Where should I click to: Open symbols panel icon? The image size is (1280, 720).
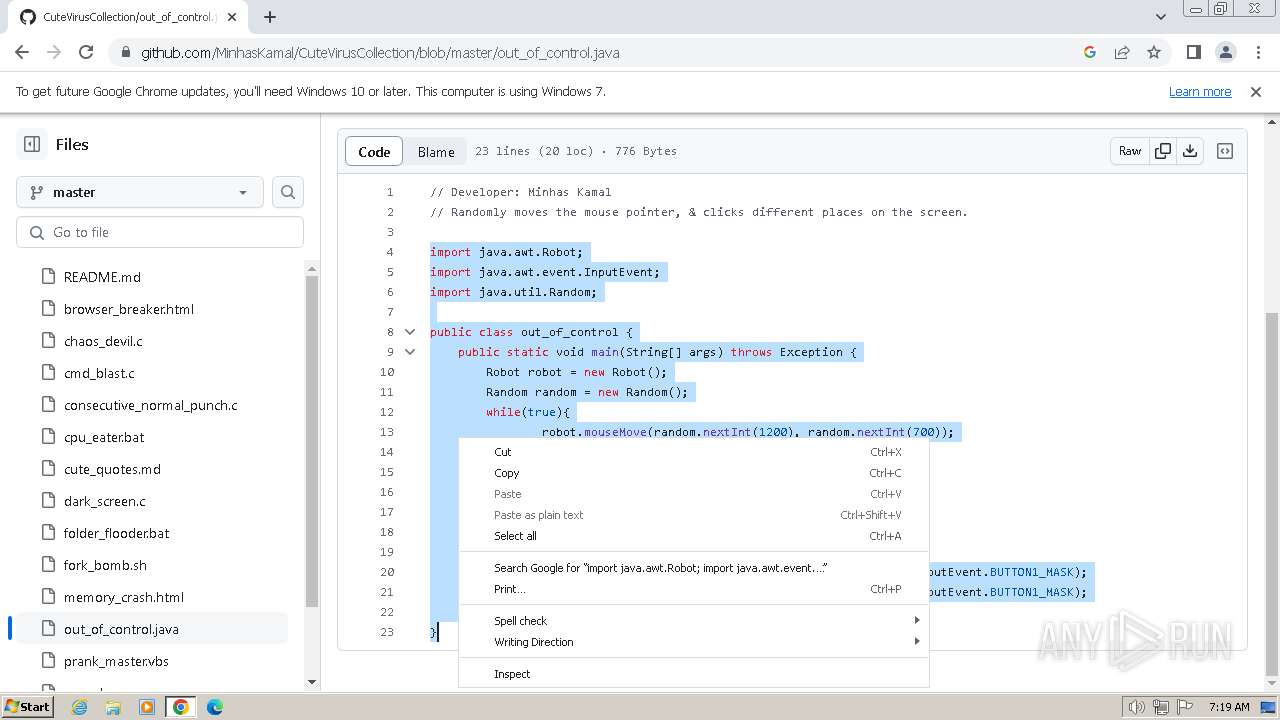[1225, 151]
